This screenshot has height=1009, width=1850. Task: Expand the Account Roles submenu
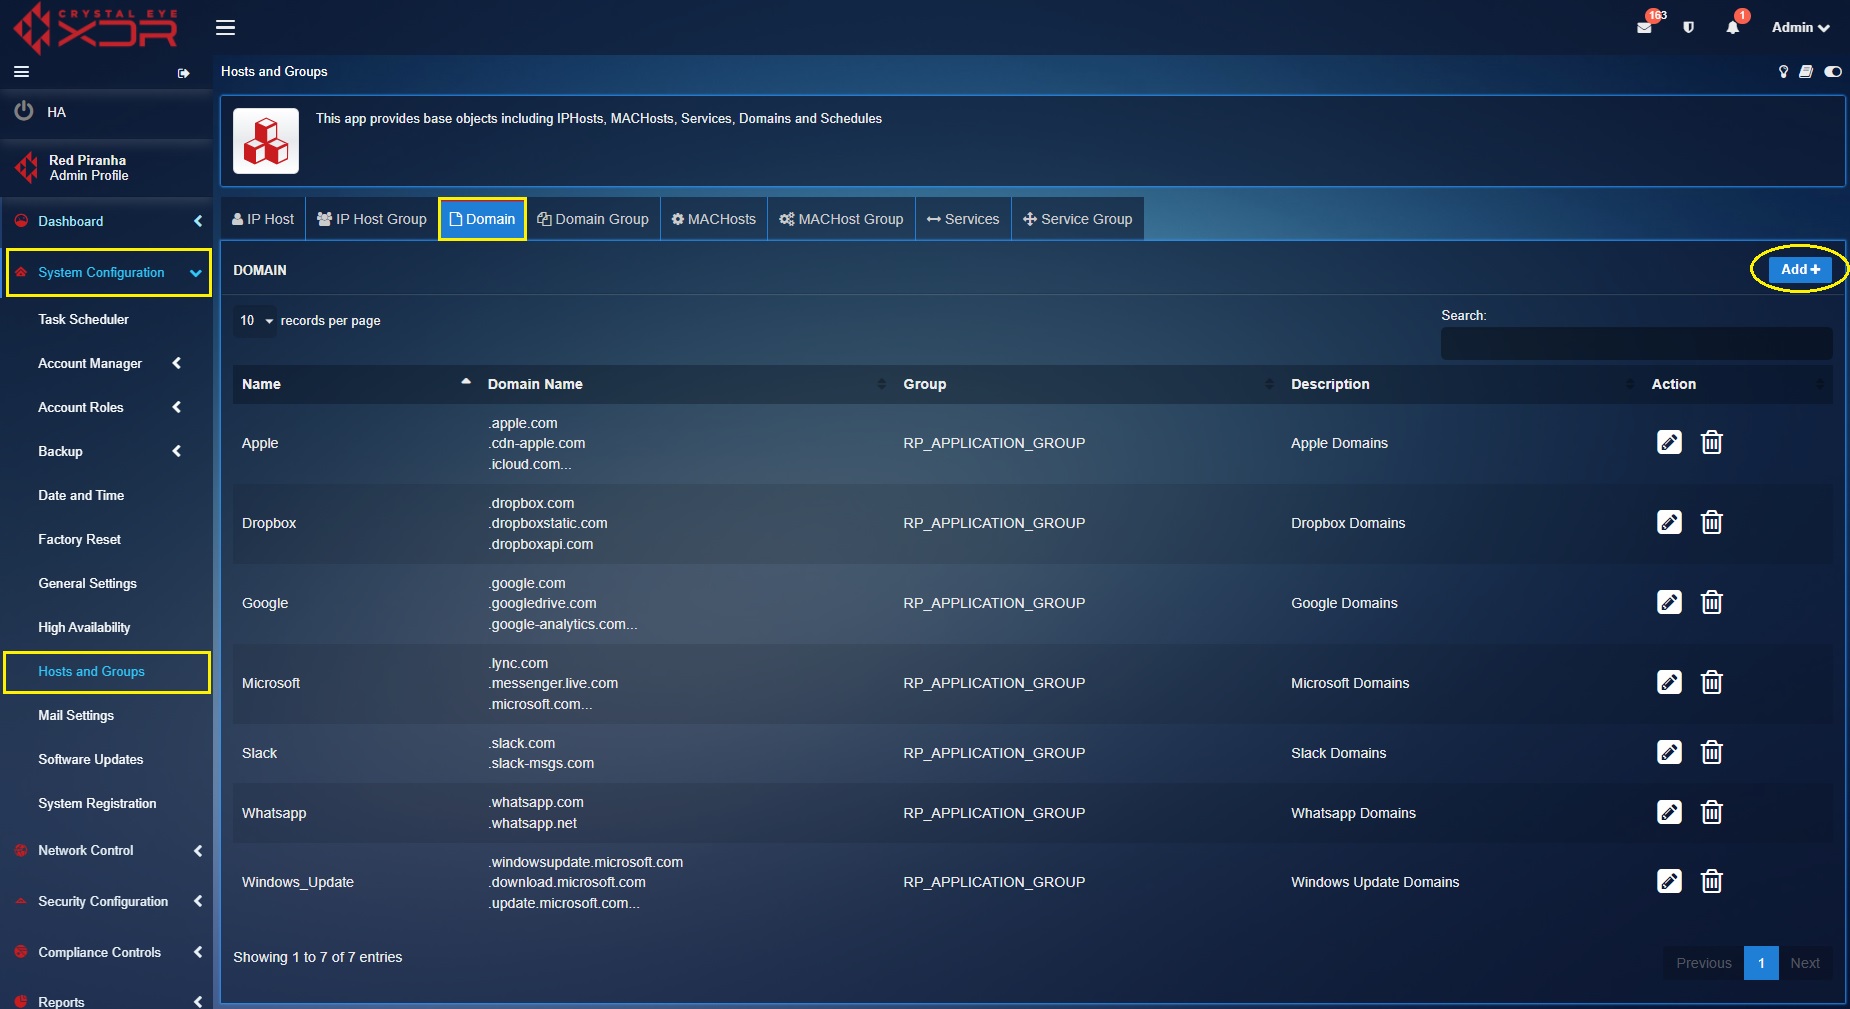108,408
